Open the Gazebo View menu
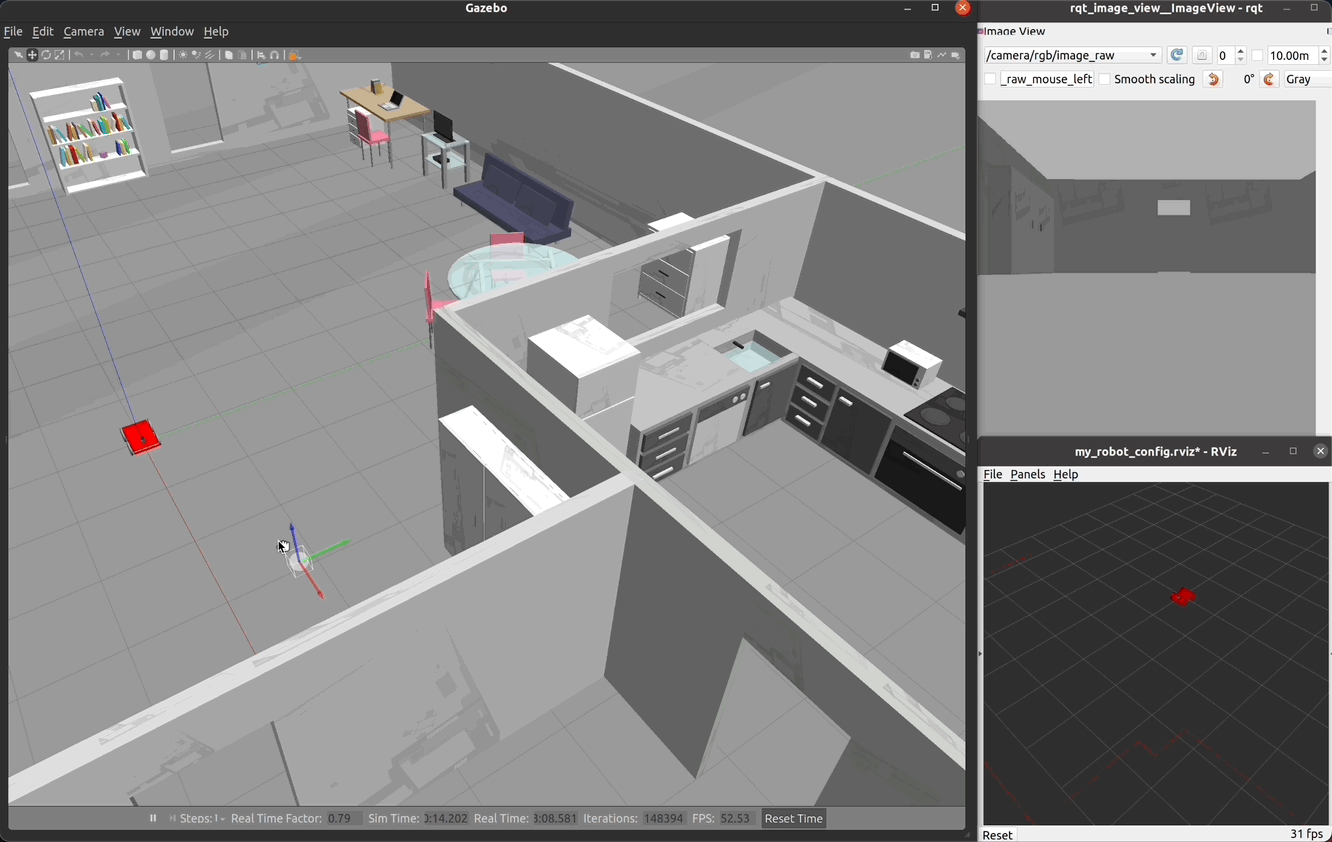Image resolution: width=1332 pixels, height=842 pixels. [127, 31]
